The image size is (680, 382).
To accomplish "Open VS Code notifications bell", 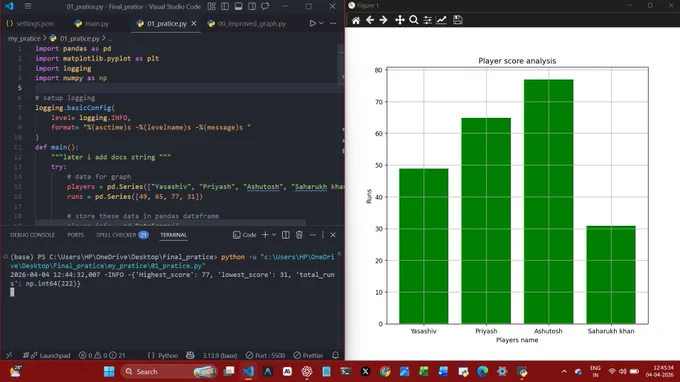I will pyautogui.click(x=335, y=355).
